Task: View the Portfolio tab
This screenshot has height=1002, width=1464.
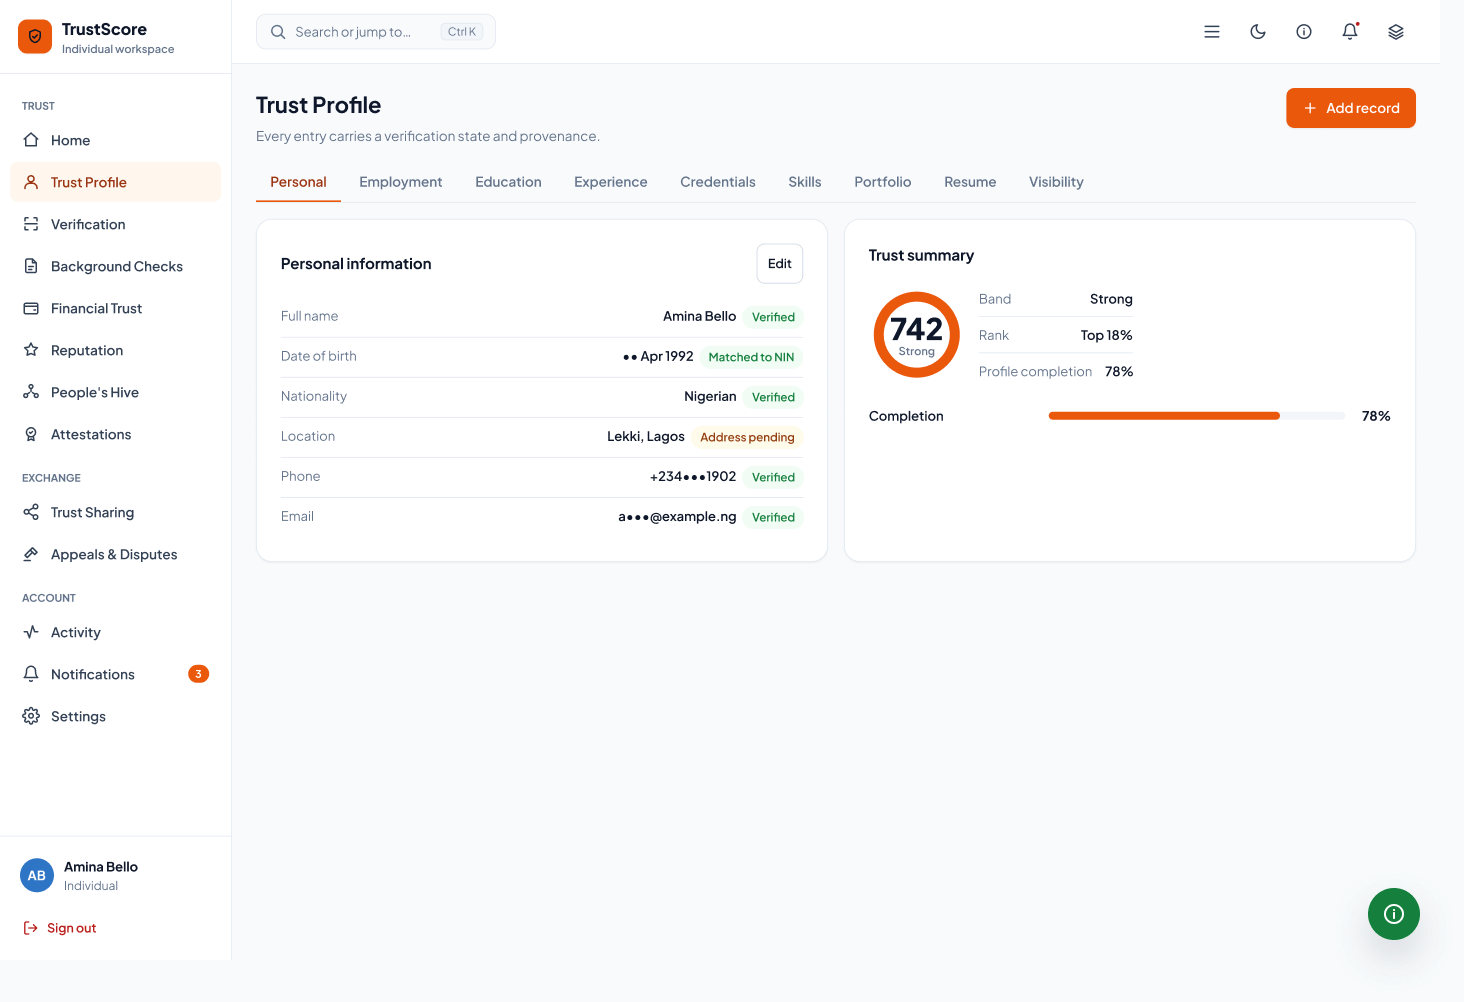Action: click(883, 182)
